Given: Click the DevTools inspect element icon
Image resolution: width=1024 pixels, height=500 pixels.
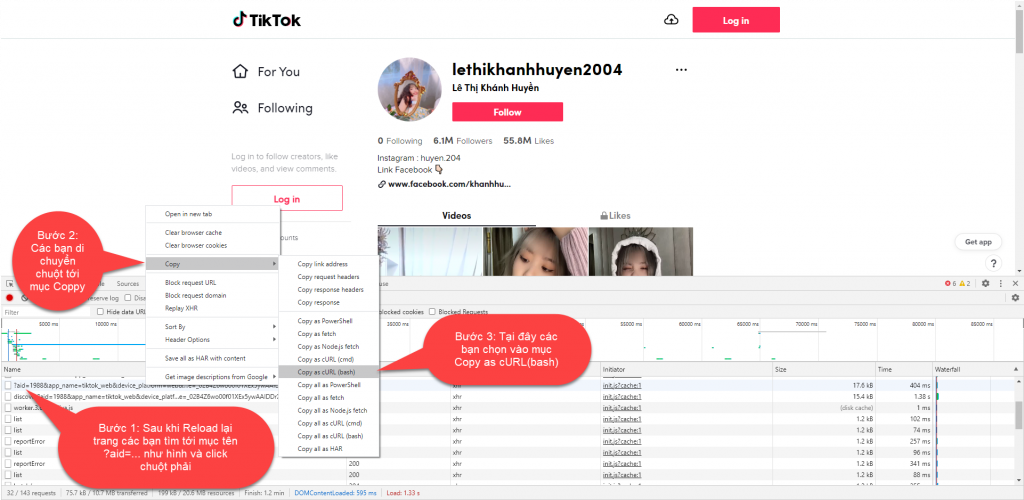Looking at the screenshot, I should 10,284.
